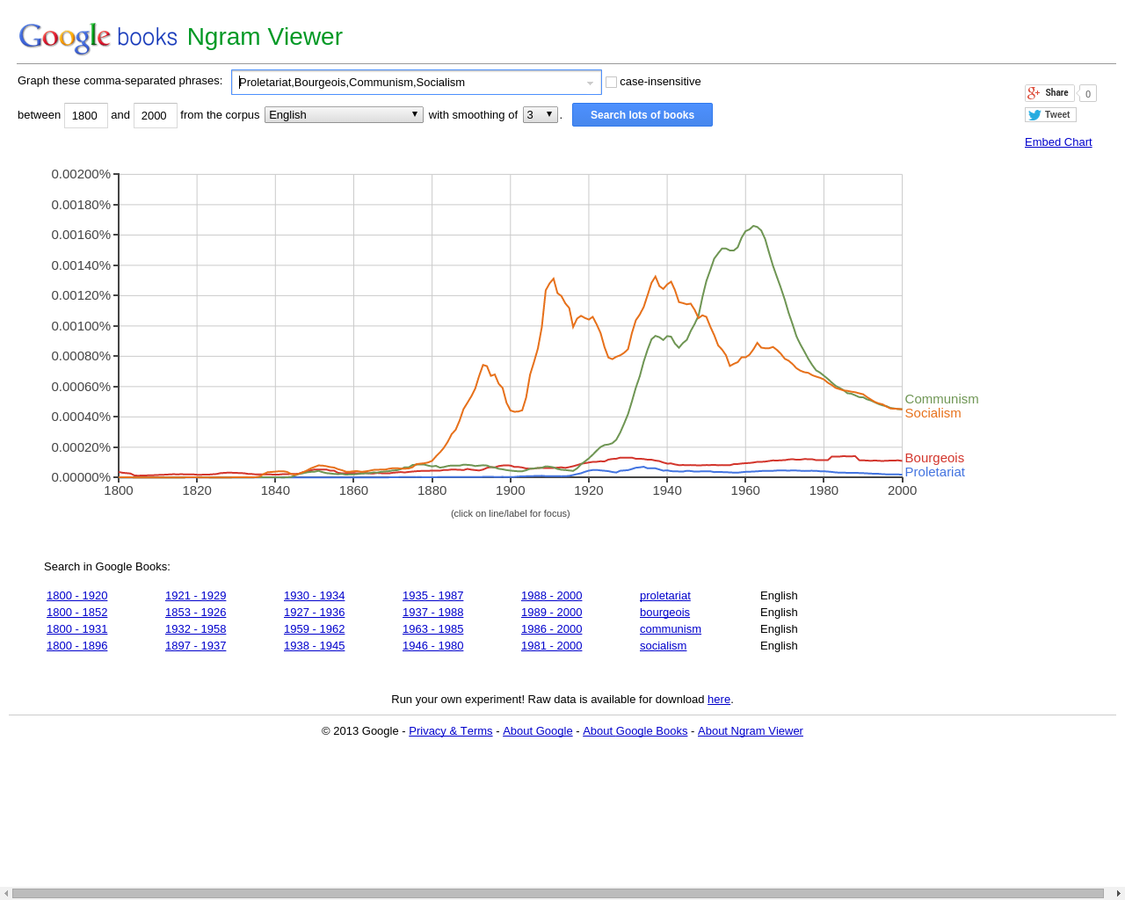Expand the phrase input suggestions arrow
1125x900 pixels.
click(x=590, y=83)
